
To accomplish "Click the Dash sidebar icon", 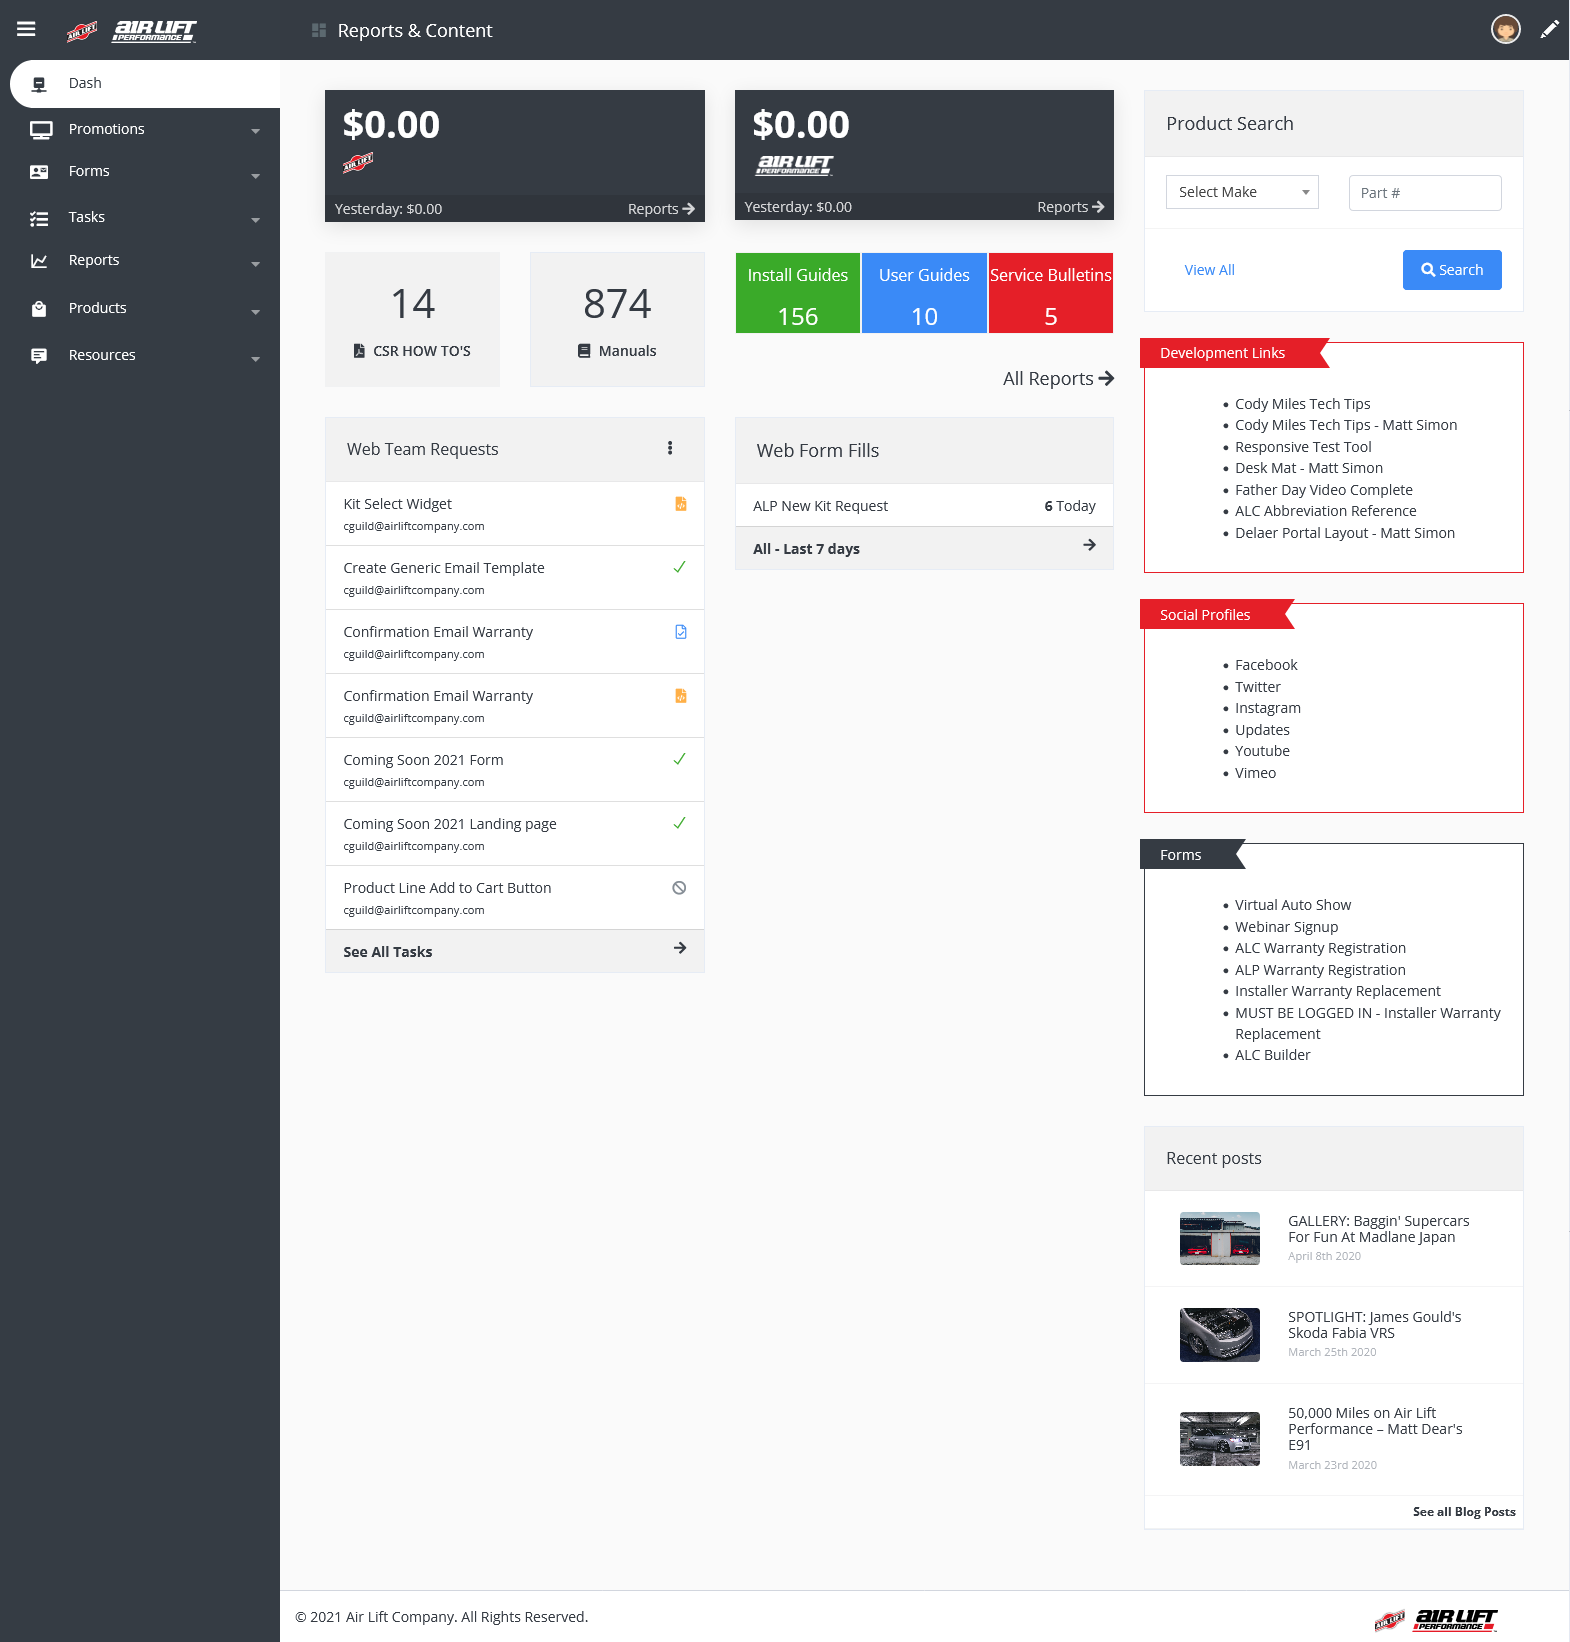I will 39,84.
